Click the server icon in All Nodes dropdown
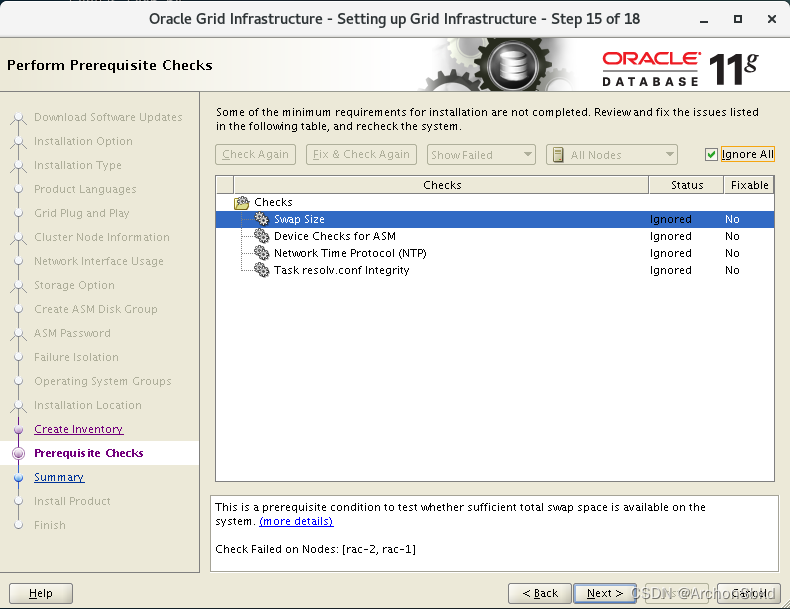The image size is (790, 609). pyautogui.click(x=558, y=155)
